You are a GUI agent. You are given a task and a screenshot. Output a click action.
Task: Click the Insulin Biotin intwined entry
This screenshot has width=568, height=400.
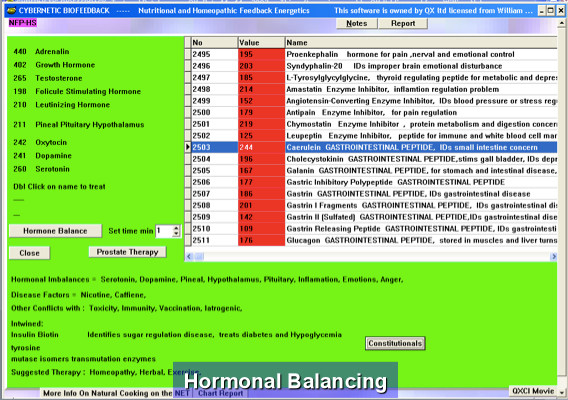tap(35, 335)
